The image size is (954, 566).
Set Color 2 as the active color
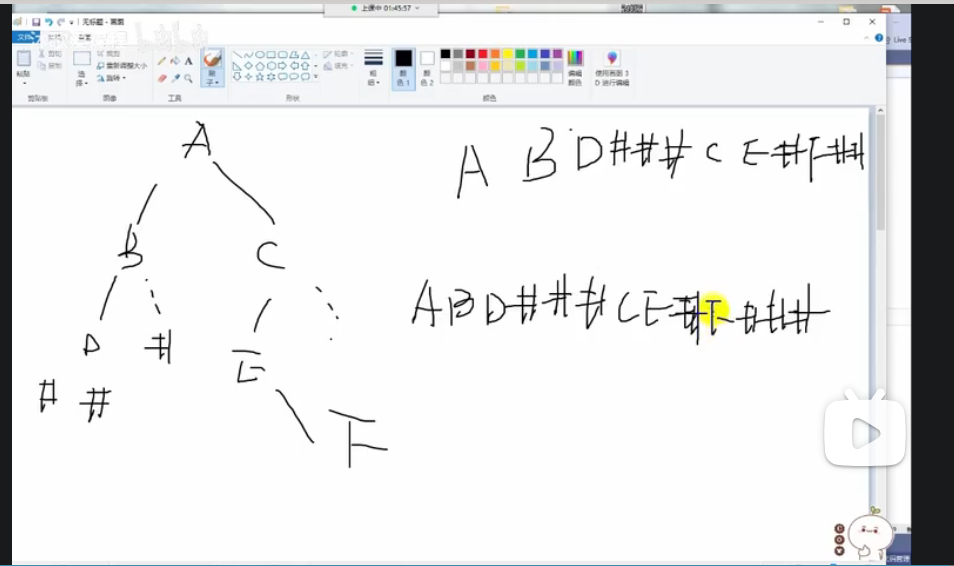[427, 68]
